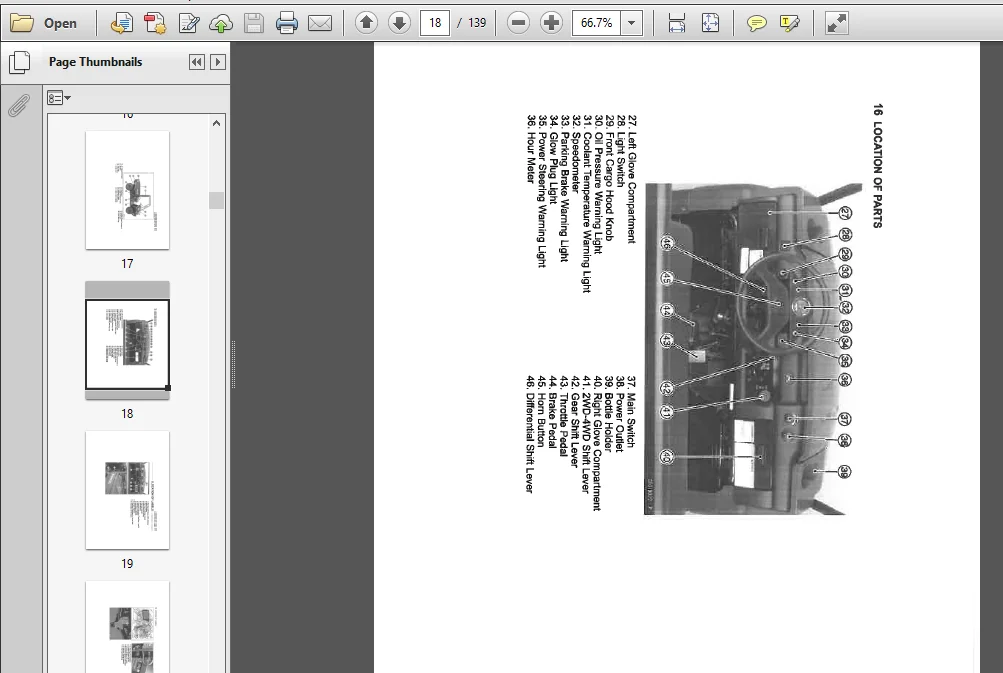The height and width of the screenshot is (673, 1003).
Task: Select the page 20 thumbnail at the bottom
Action: (127, 627)
